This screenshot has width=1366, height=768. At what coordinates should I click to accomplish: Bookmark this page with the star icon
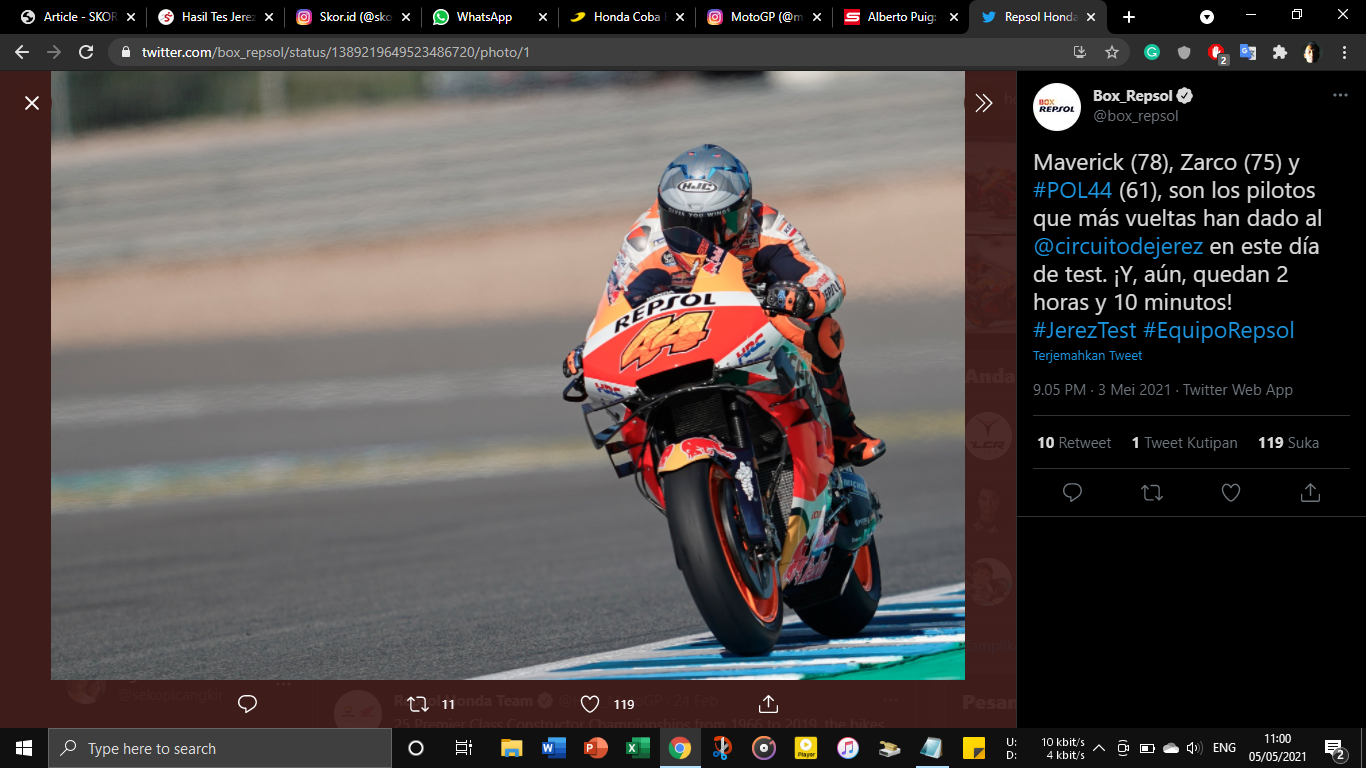click(1111, 52)
